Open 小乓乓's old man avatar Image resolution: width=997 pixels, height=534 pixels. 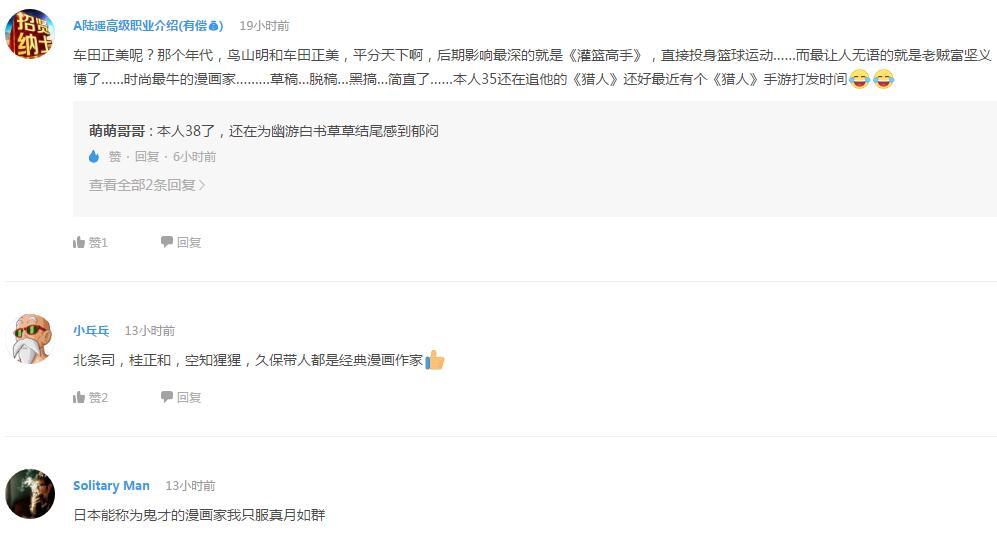click(x=30, y=338)
